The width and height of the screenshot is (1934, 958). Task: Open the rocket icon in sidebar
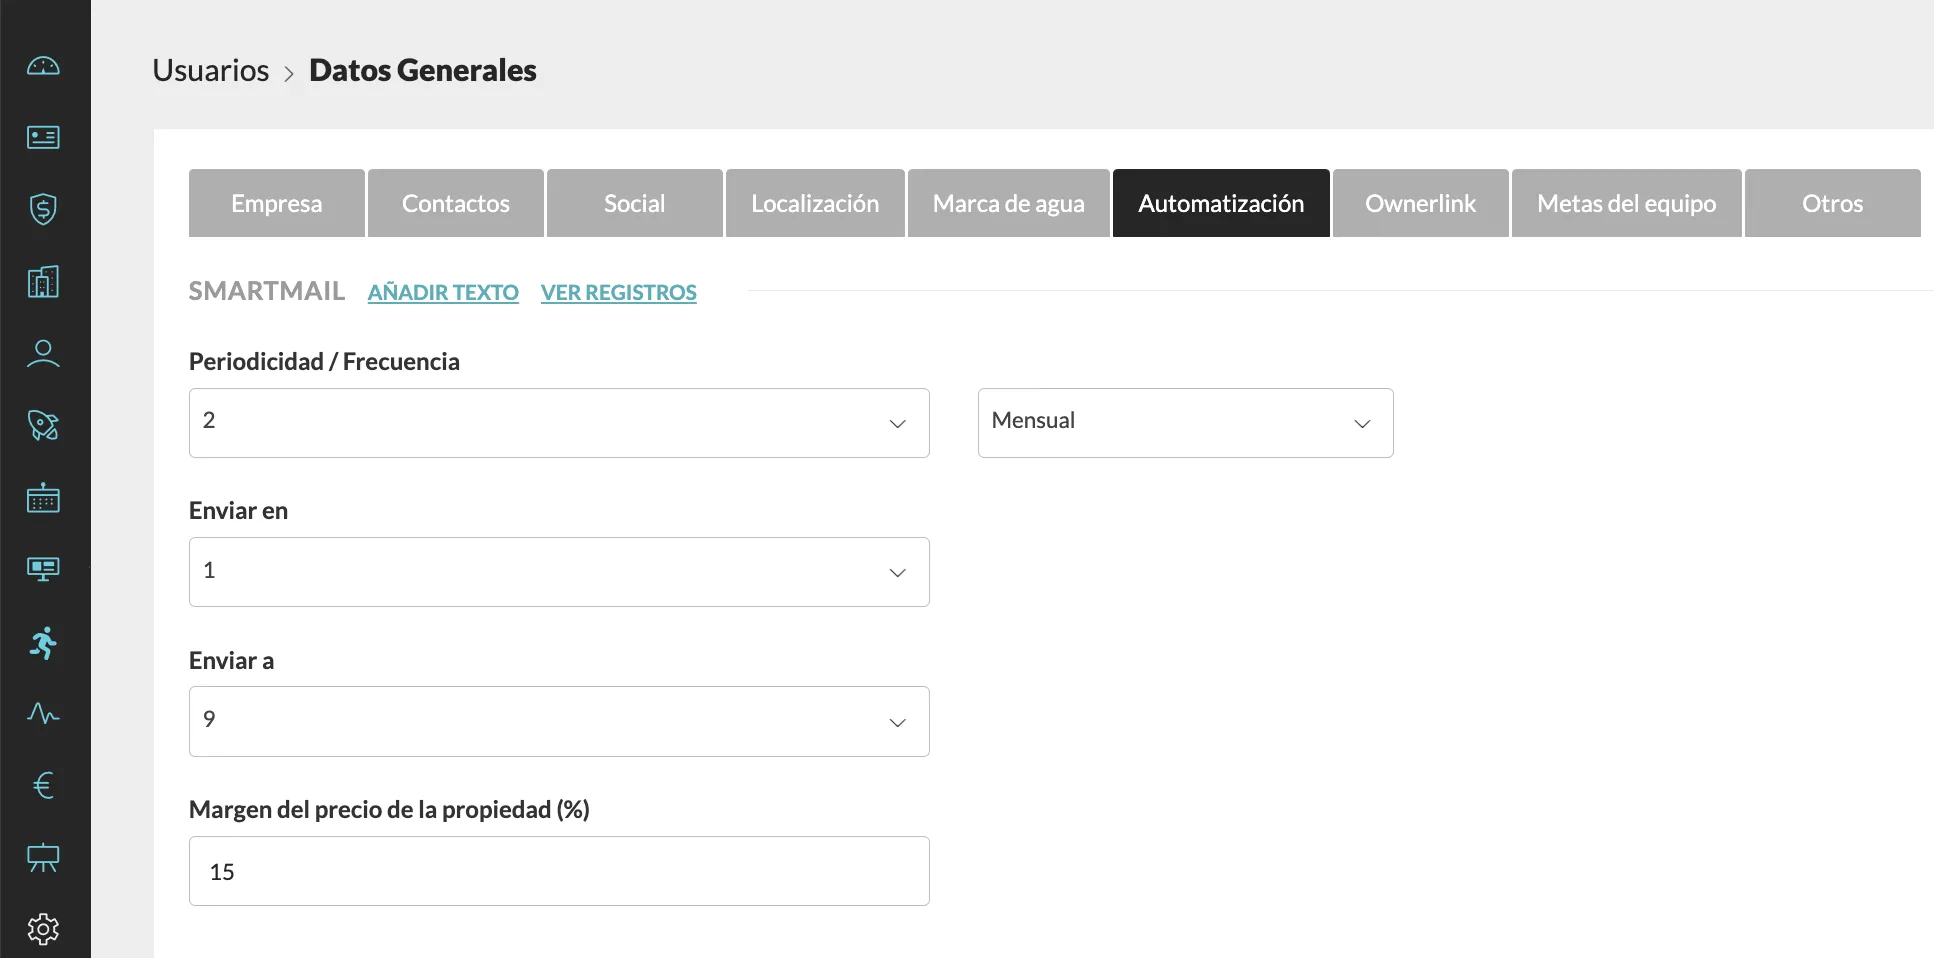[x=43, y=425]
